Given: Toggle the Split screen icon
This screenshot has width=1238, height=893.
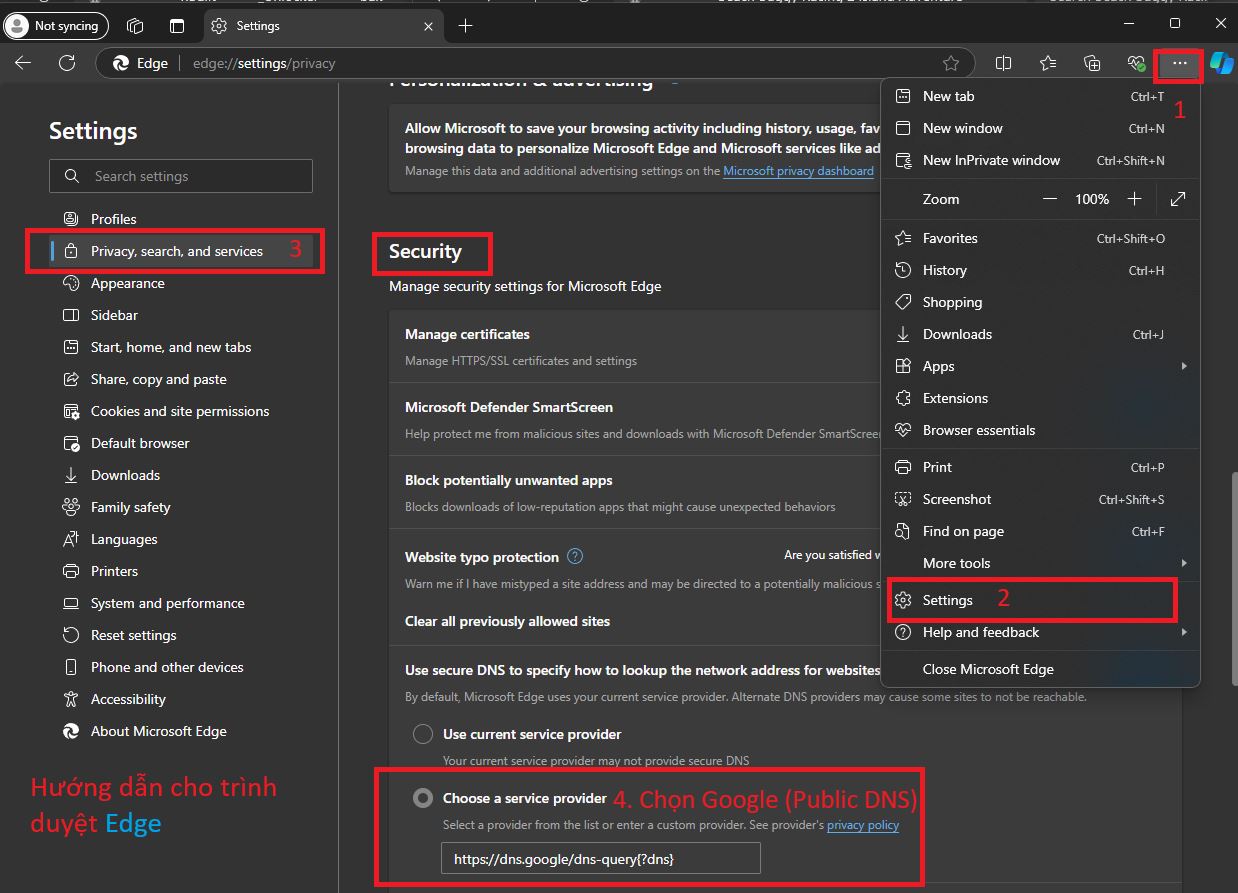Looking at the screenshot, I should 1004,63.
